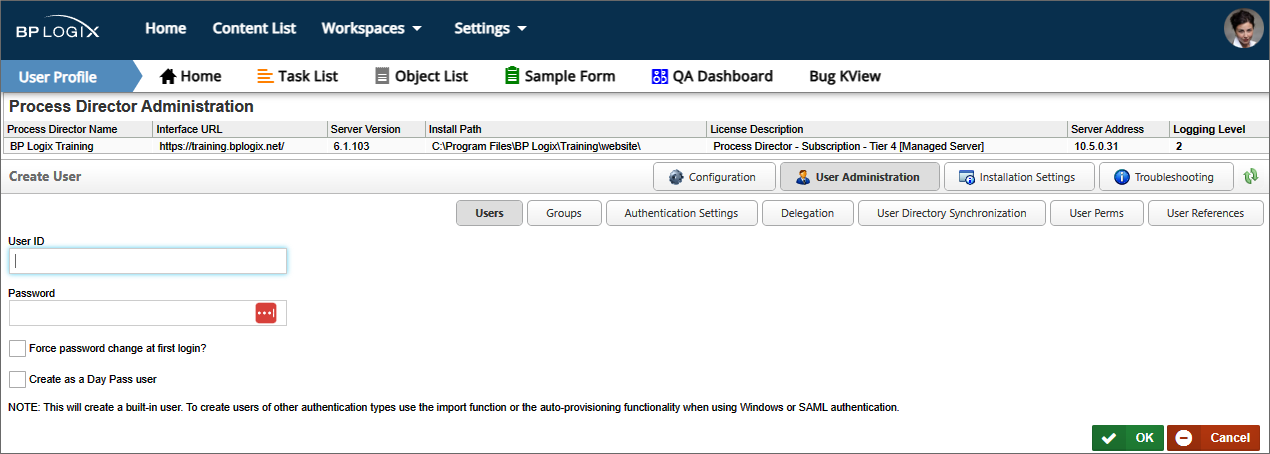Open the Sample Form shortcut
The height and width of the screenshot is (454, 1270).
(x=559, y=76)
